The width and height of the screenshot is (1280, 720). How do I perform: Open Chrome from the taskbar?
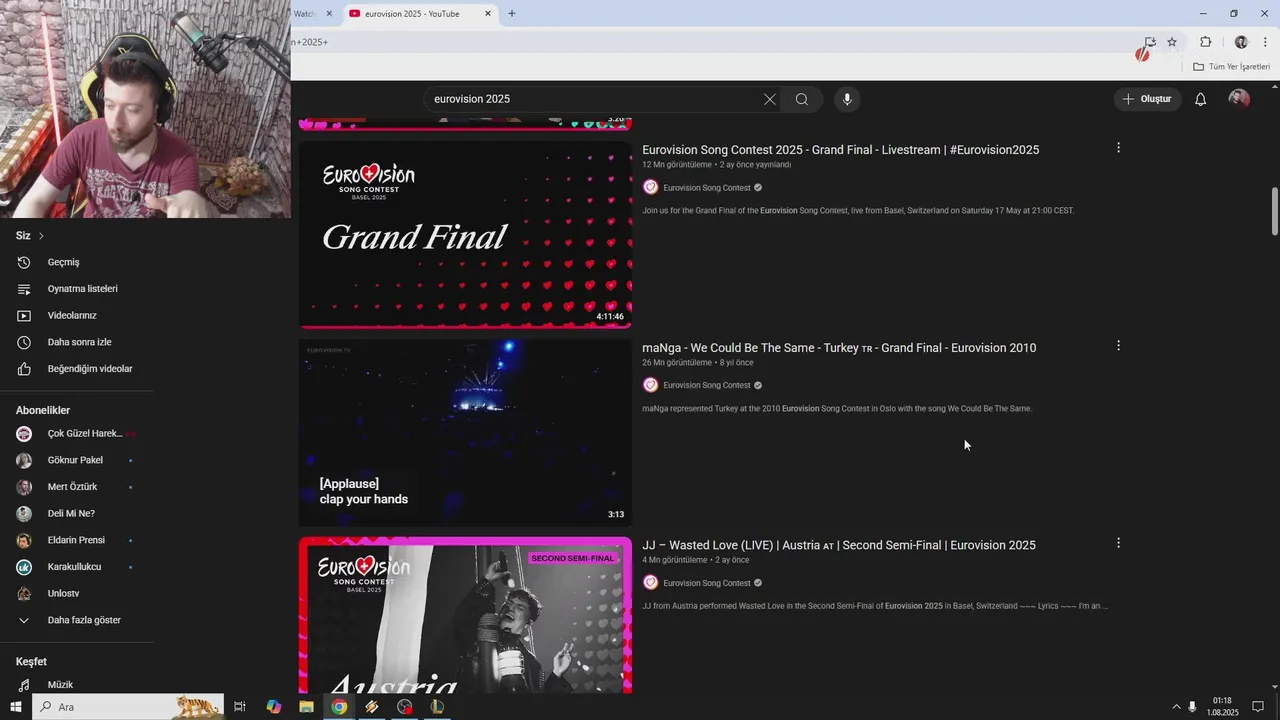[339, 707]
